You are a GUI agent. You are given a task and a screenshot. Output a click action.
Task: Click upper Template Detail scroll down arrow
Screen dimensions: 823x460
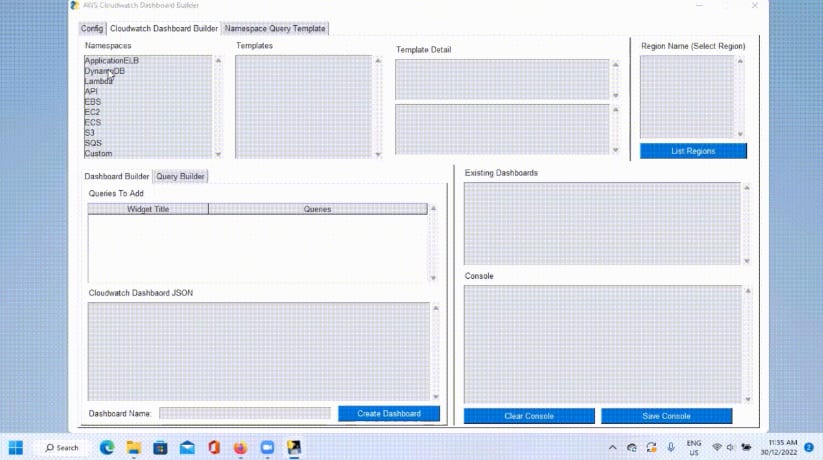[x=616, y=96]
